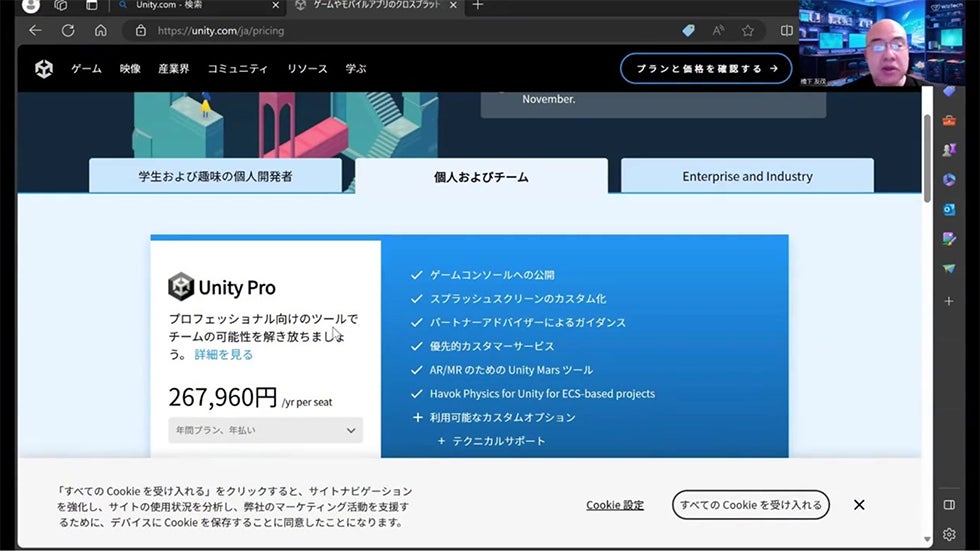Open the 映像 navigation menu

(x=130, y=69)
